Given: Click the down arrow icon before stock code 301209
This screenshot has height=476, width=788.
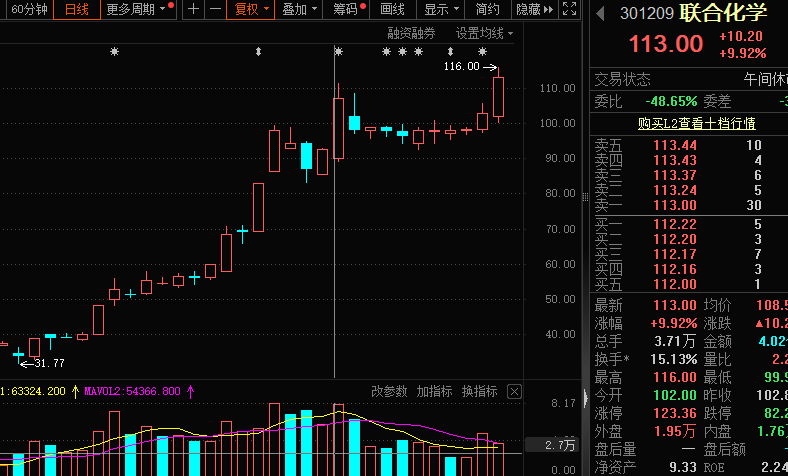Looking at the screenshot, I should pos(600,14).
